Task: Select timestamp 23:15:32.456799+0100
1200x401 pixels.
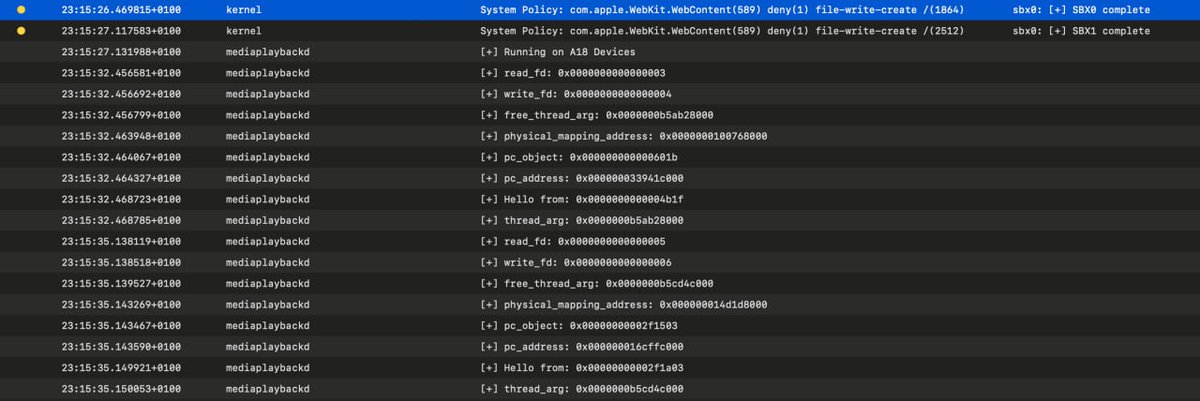Action: pos(121,115)
